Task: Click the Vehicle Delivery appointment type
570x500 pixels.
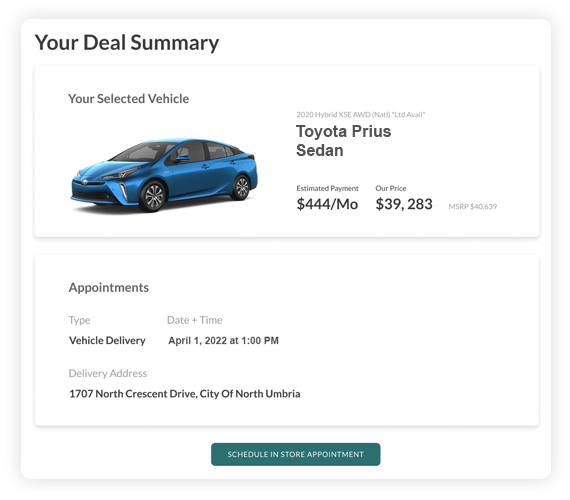Action: tap(107, 340)
